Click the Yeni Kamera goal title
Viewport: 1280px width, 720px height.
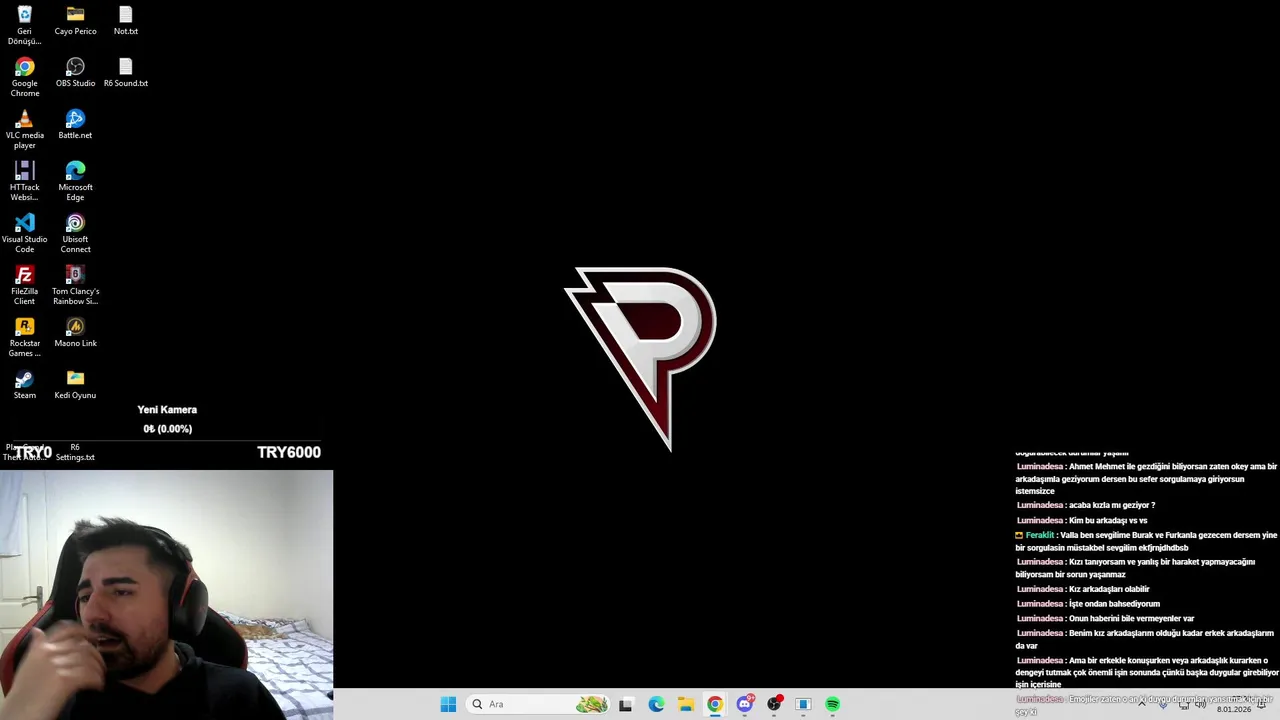pos(167,410)
